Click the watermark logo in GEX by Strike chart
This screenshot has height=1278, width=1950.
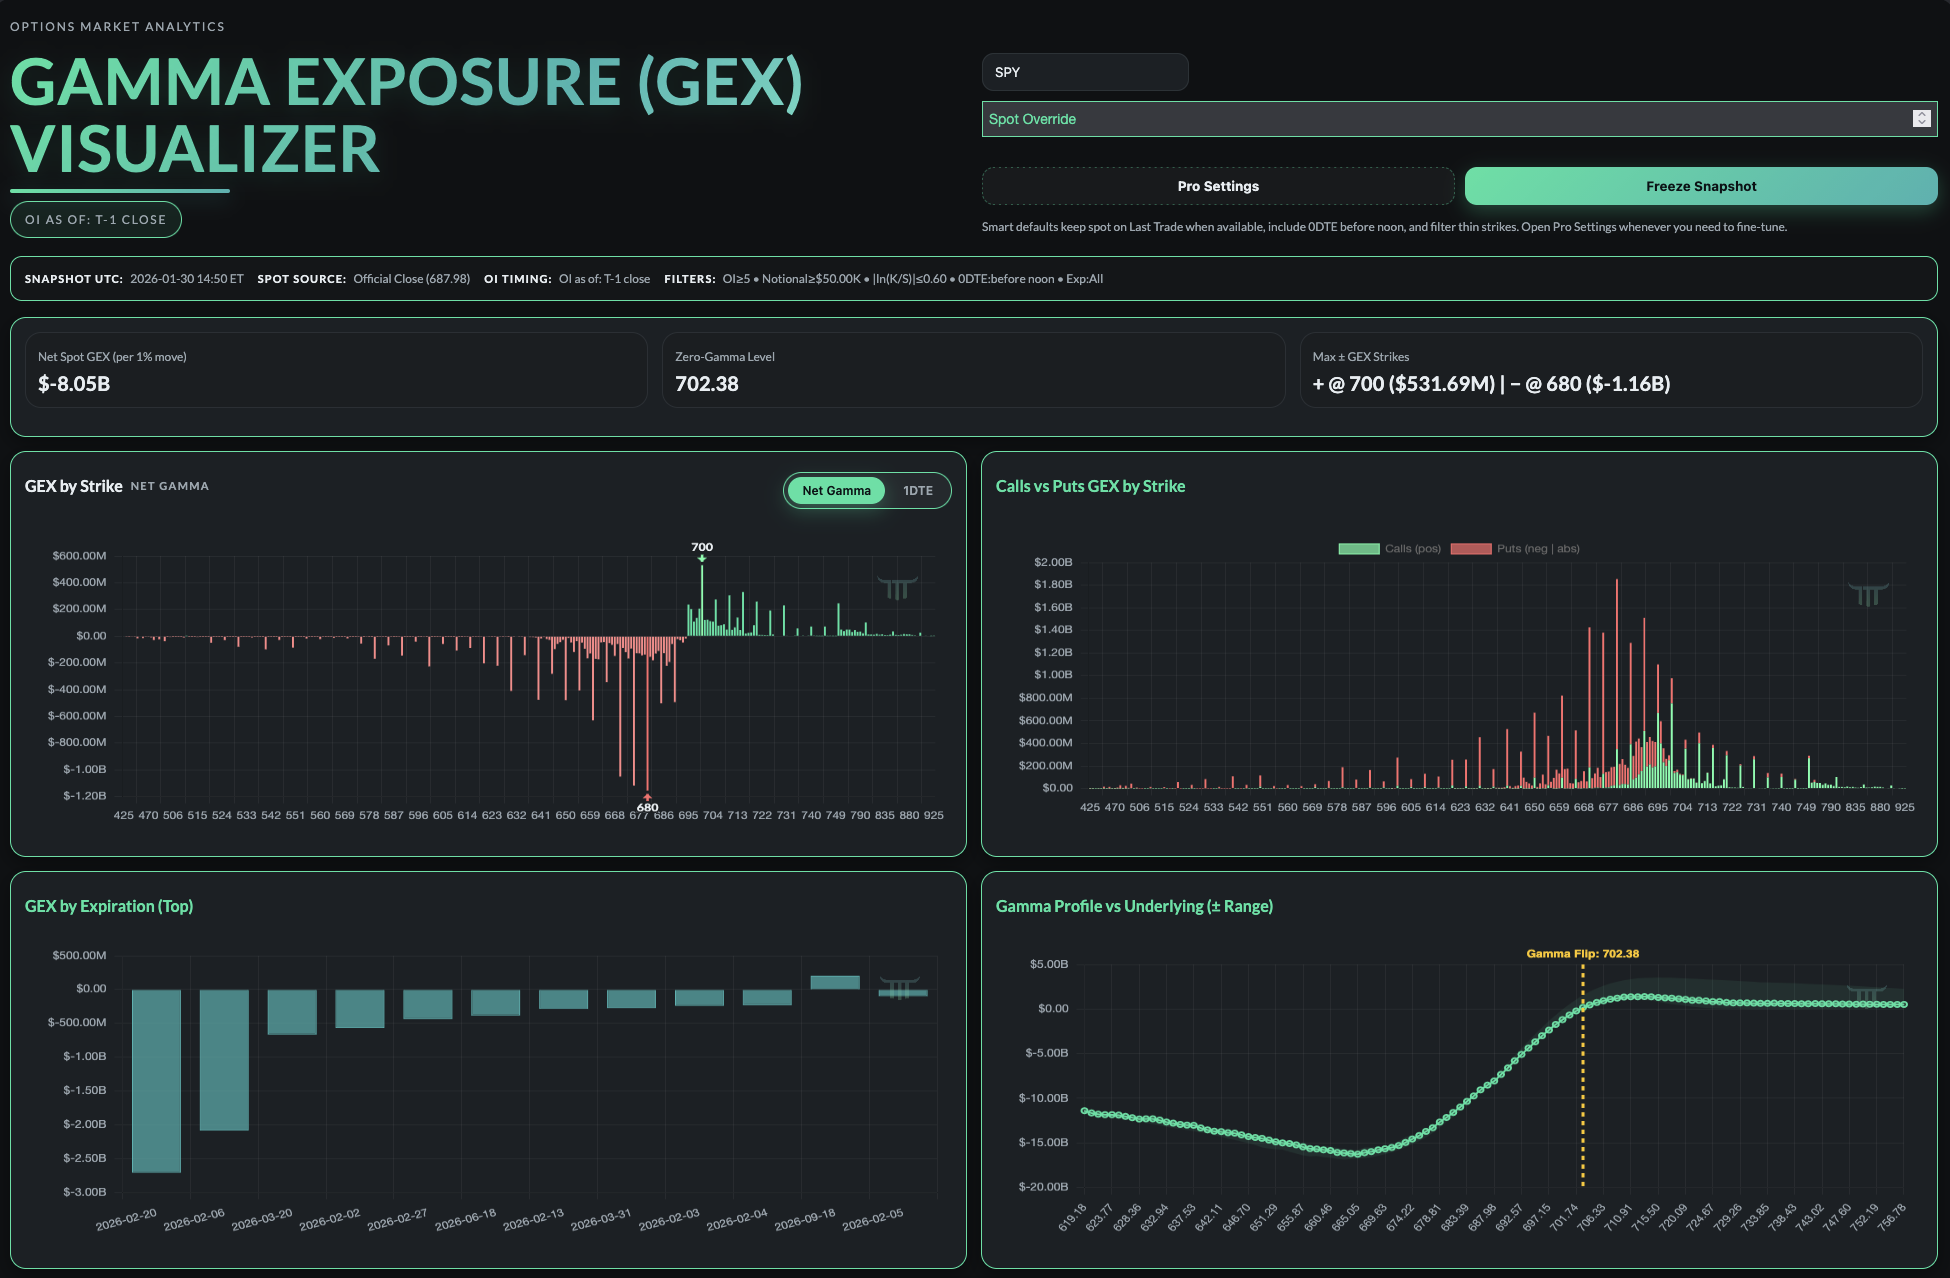pos(897,588)
